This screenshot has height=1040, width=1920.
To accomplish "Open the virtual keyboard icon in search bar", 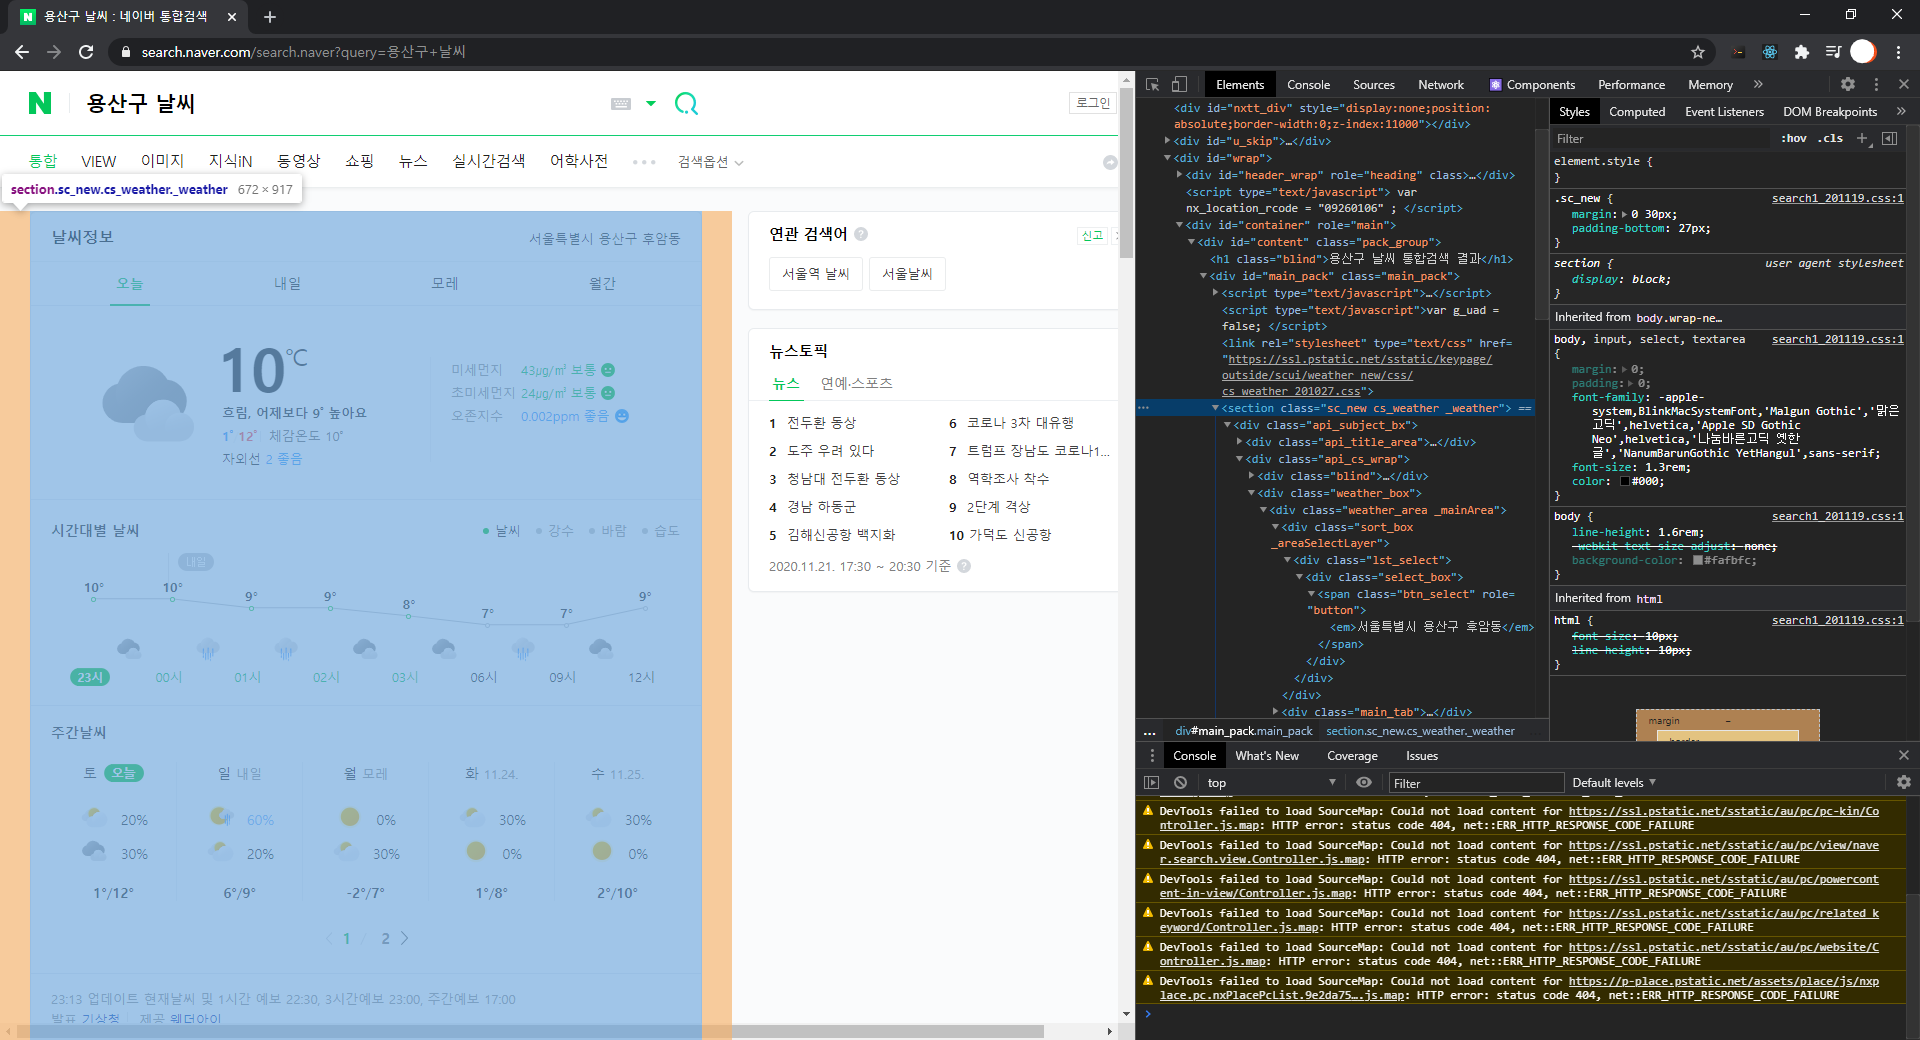I will point(621,103).
